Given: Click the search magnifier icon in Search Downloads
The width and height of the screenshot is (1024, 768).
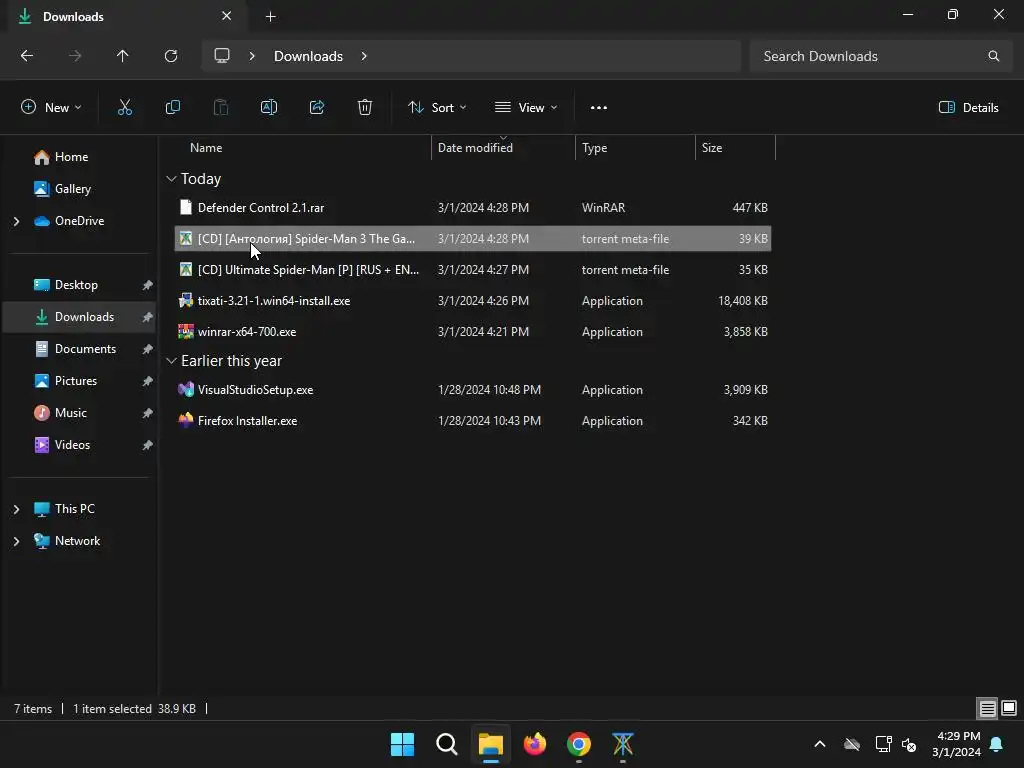Looking at the screenshot, I should tap(993, 56).
